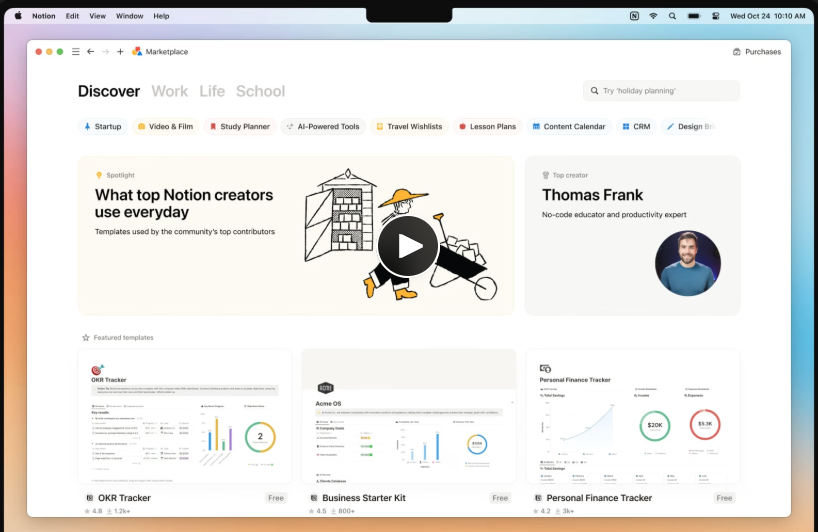Click Notion creator icon beside Business Starter Kit
This screenshot has width=818, height=532.
tap(314, 498)
